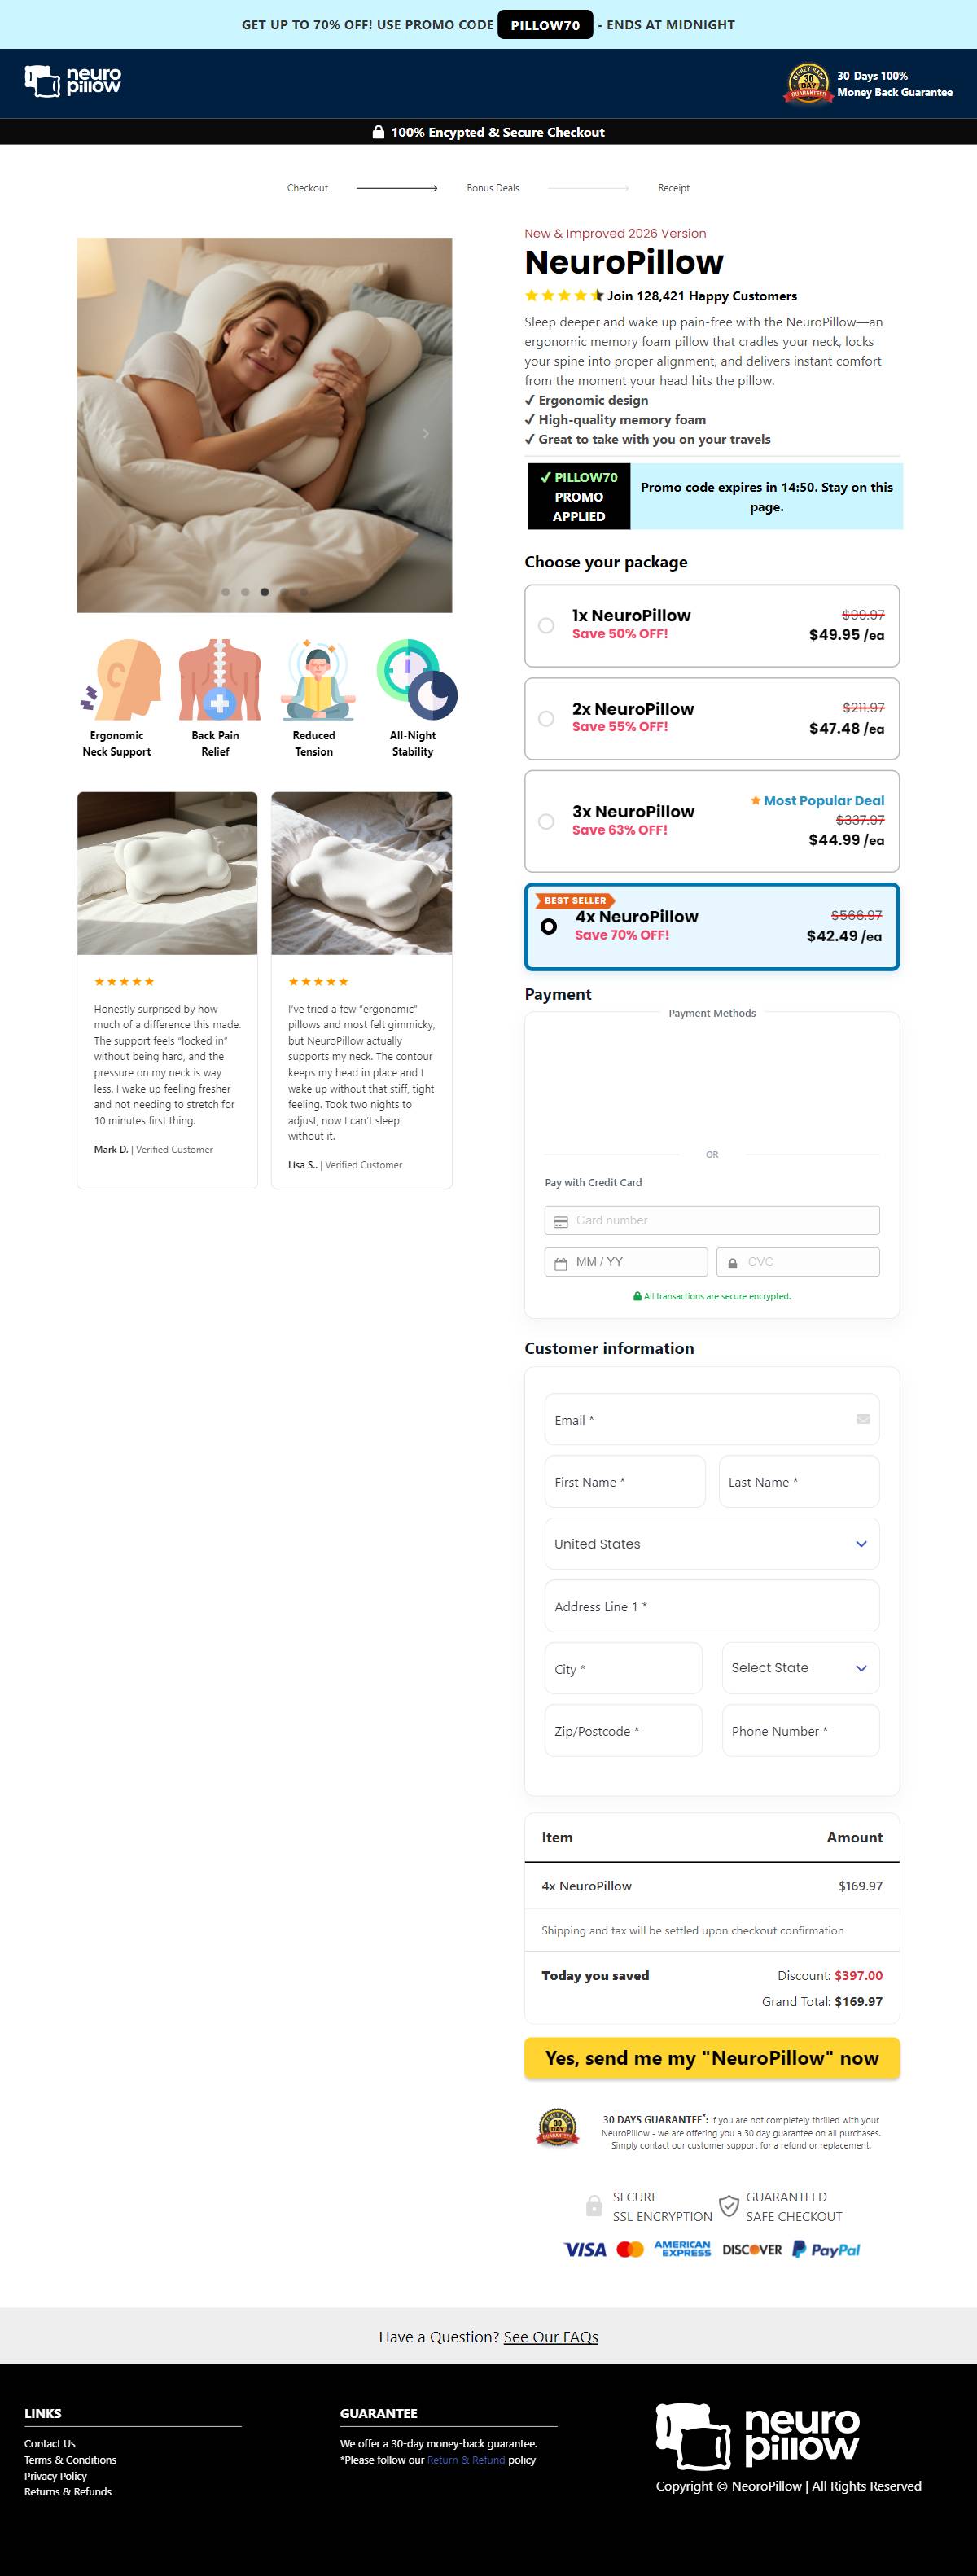This screenshot has height=2576, width=977.
Task: Open the Terms & Conditions footer link
Action: pos(70,2459)
